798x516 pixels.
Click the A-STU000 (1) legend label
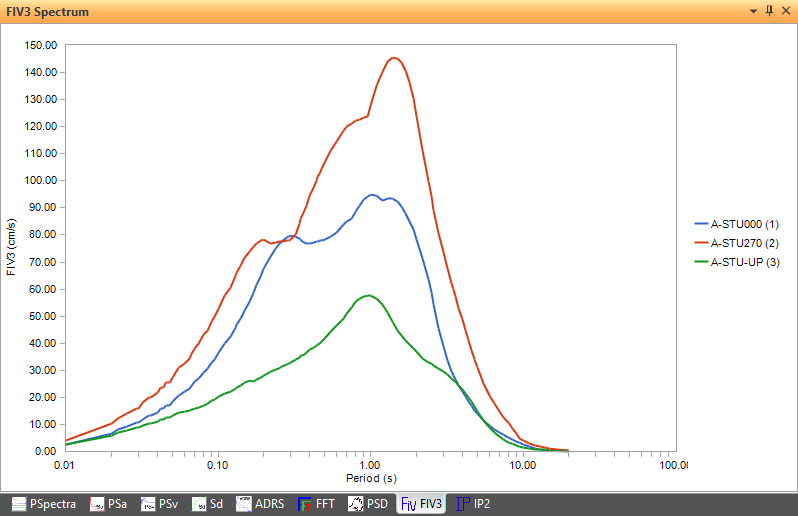744,225
